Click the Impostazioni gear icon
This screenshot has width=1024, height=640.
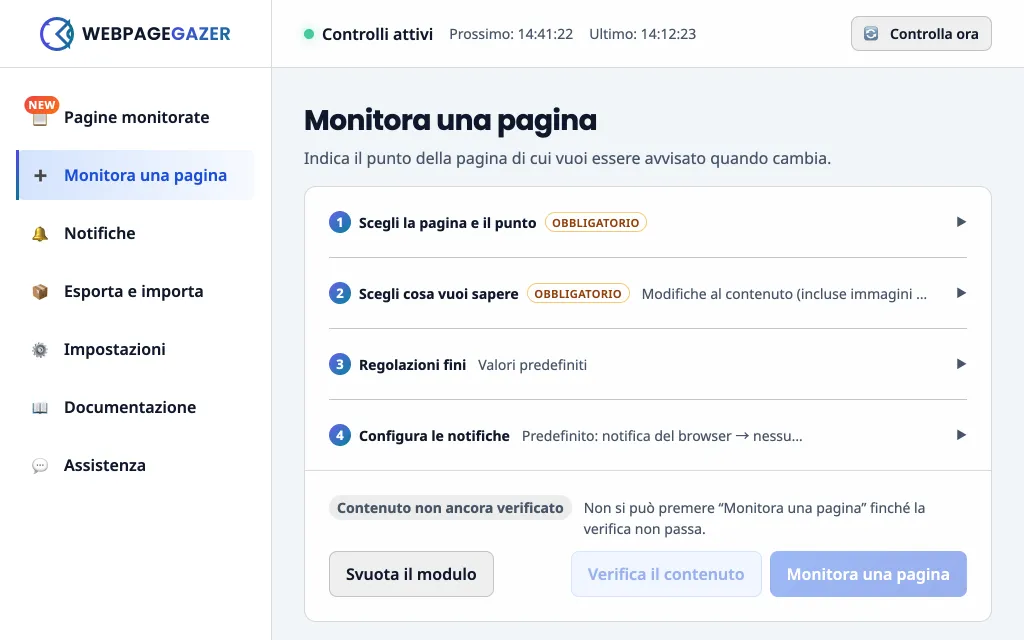[40, 349]
